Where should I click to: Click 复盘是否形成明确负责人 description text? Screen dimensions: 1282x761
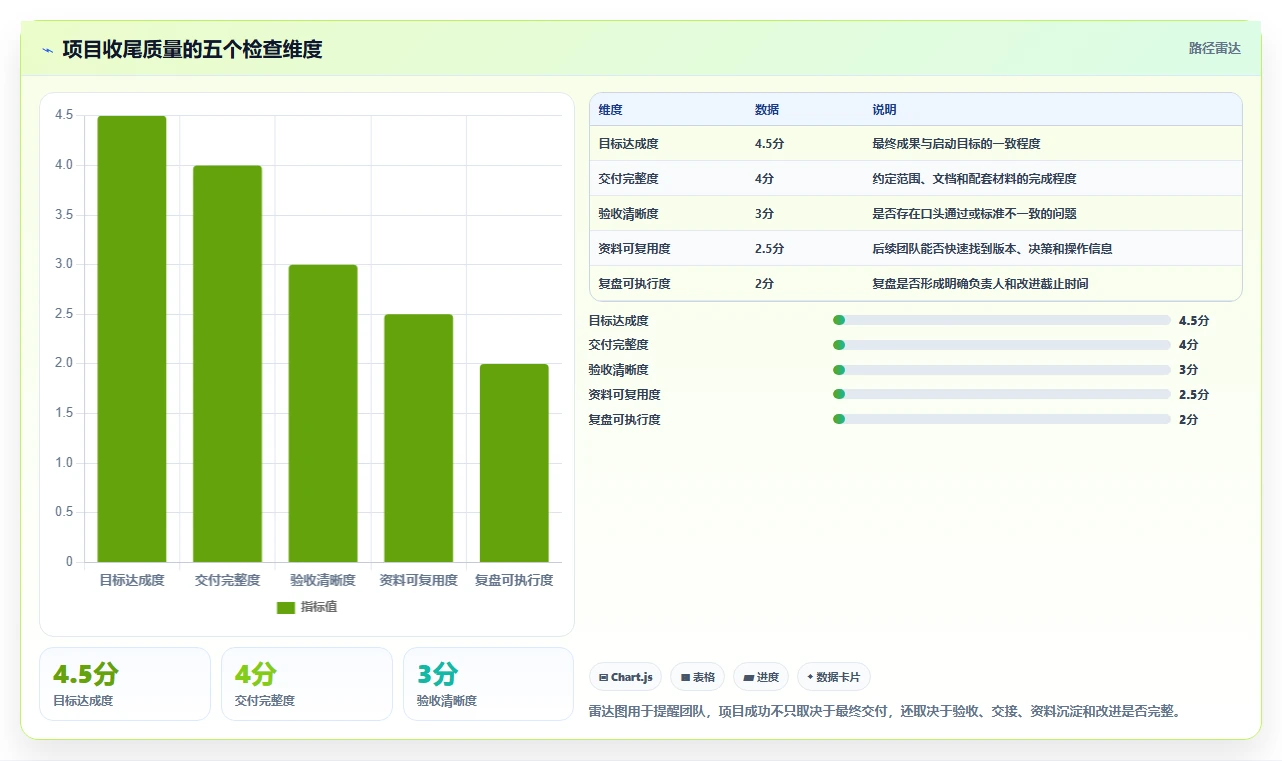pyautogui.click(x=981, y=284)
